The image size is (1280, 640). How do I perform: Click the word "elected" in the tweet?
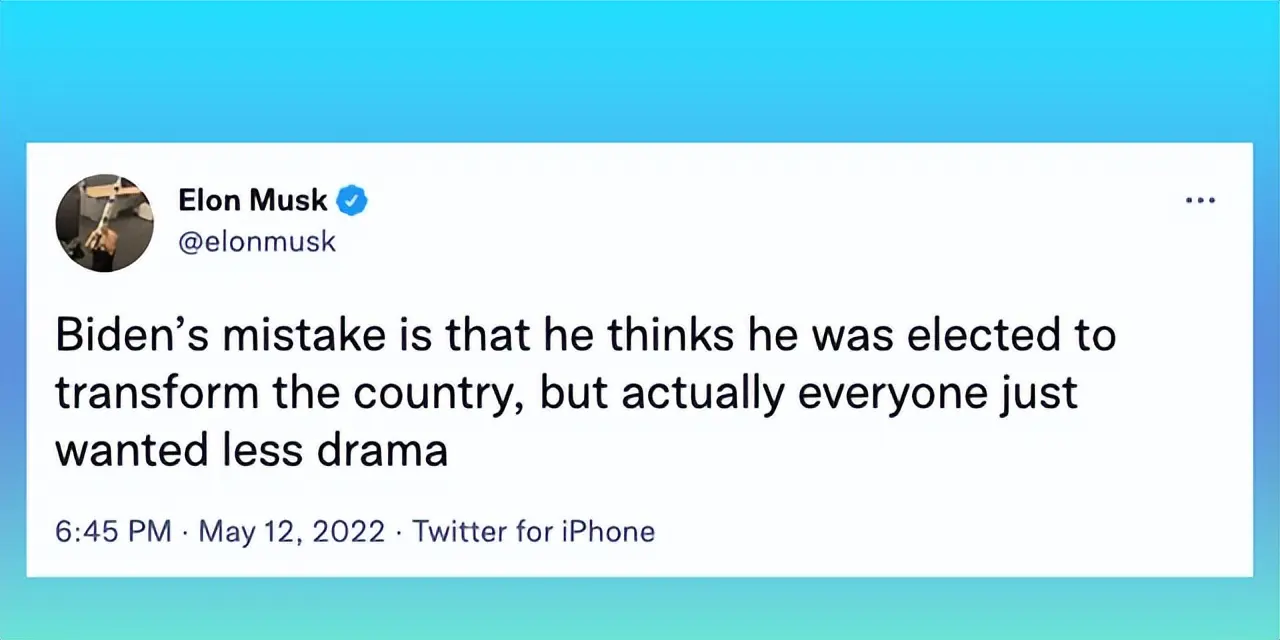977,336
